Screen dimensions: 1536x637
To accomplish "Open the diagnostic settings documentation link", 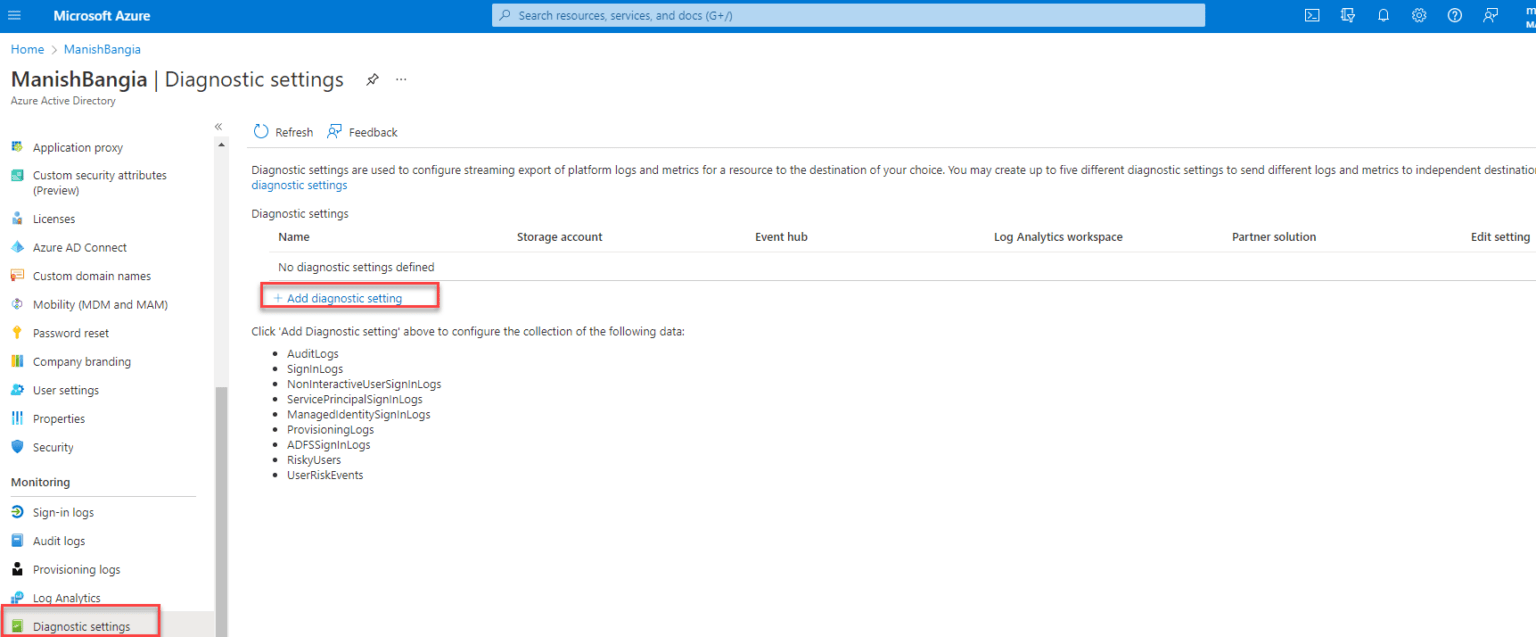I will (298, 184).
